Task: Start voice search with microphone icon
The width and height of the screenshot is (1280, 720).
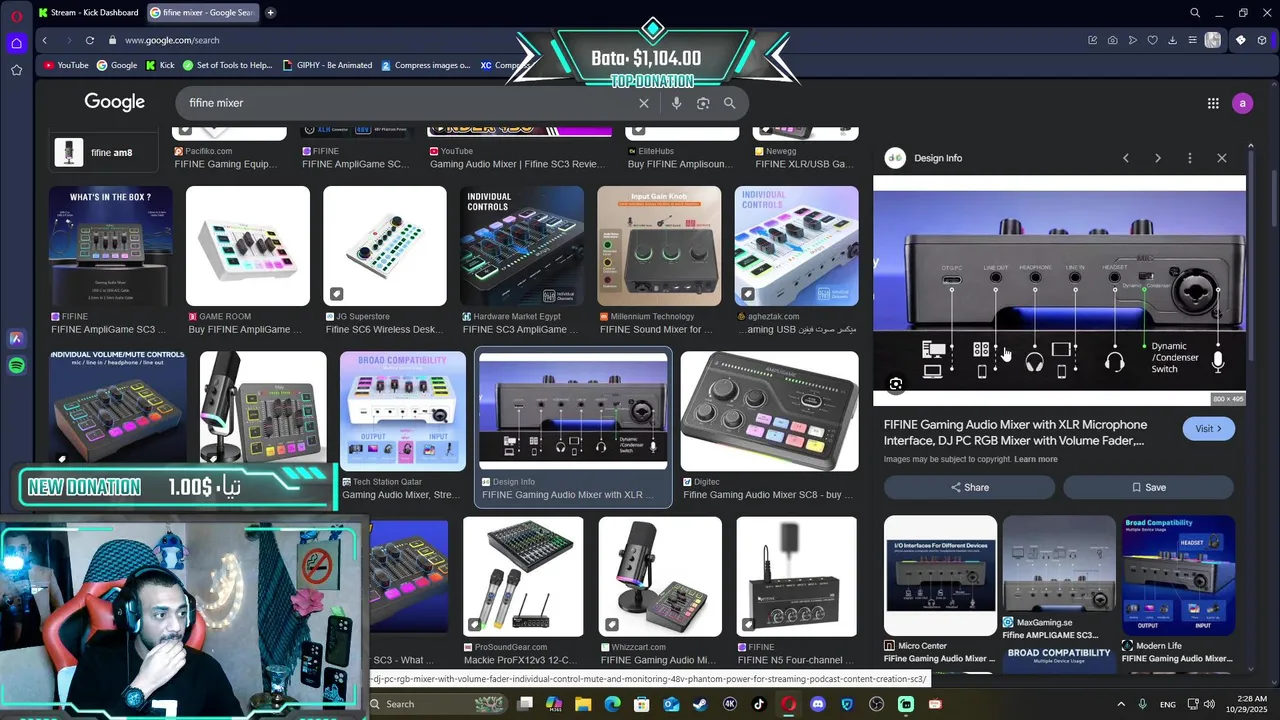Action: point(677,103)
